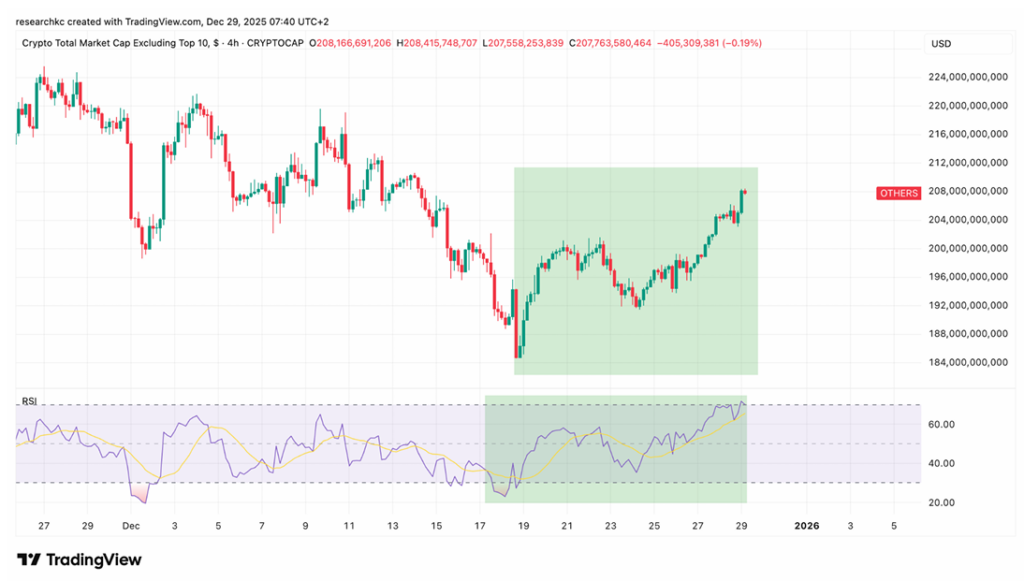Select the Dec label on time axis

132,525
